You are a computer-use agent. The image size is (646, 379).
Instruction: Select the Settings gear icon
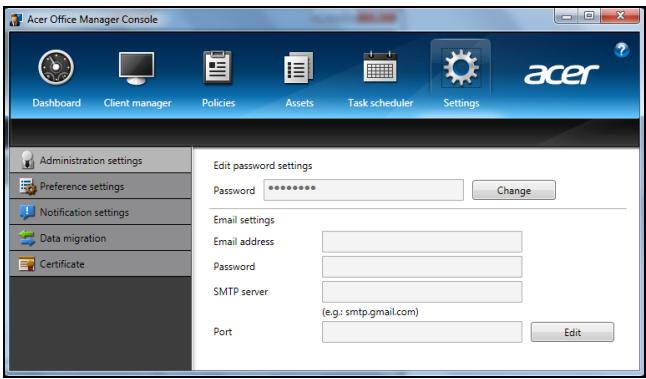[x=461, y=67]
